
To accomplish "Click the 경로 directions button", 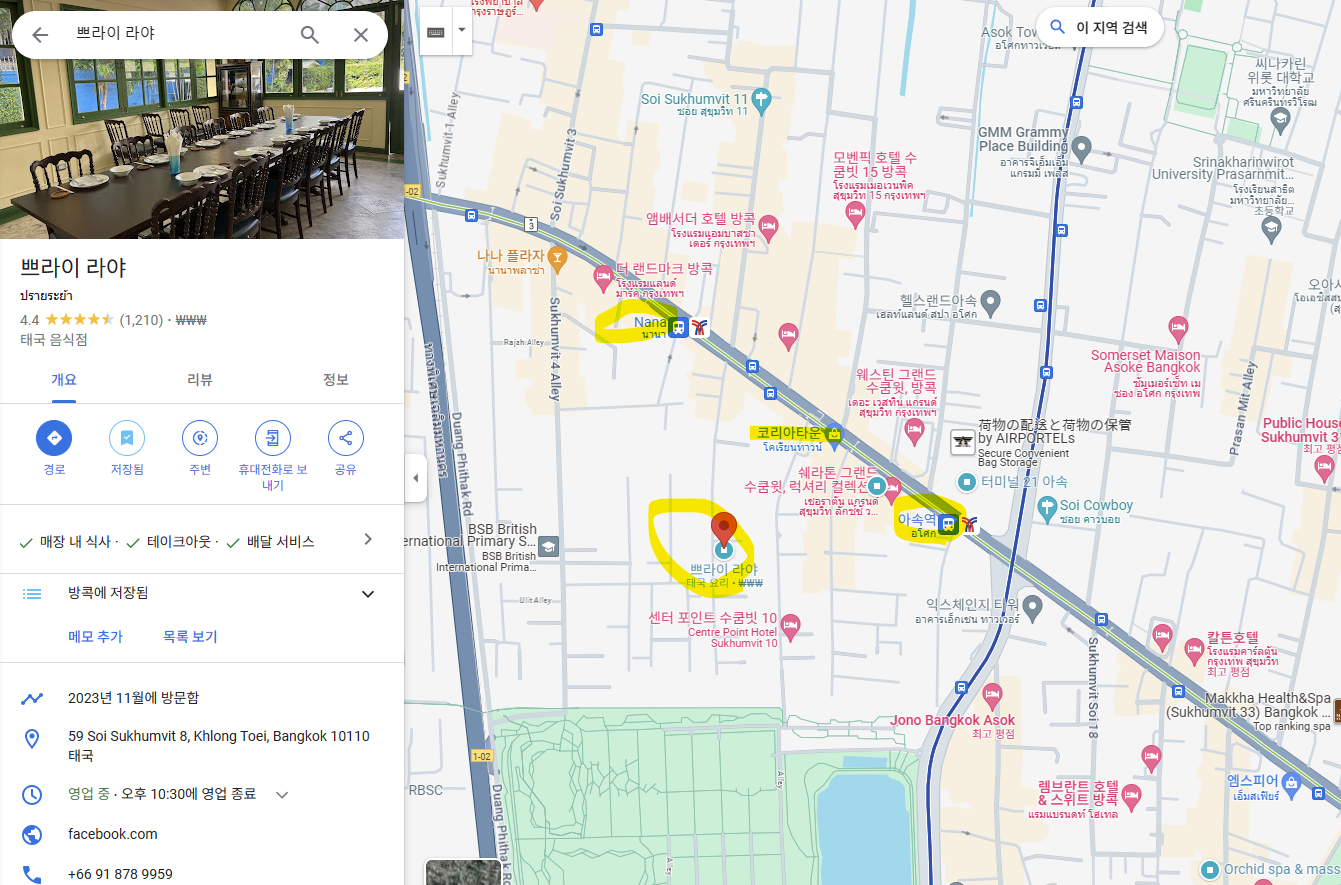I will [x=54, y=438].
